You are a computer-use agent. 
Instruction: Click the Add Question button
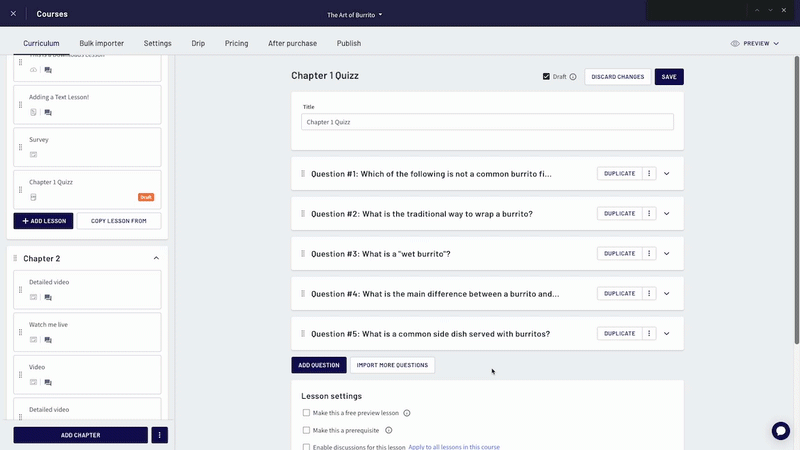click(319, 365)
